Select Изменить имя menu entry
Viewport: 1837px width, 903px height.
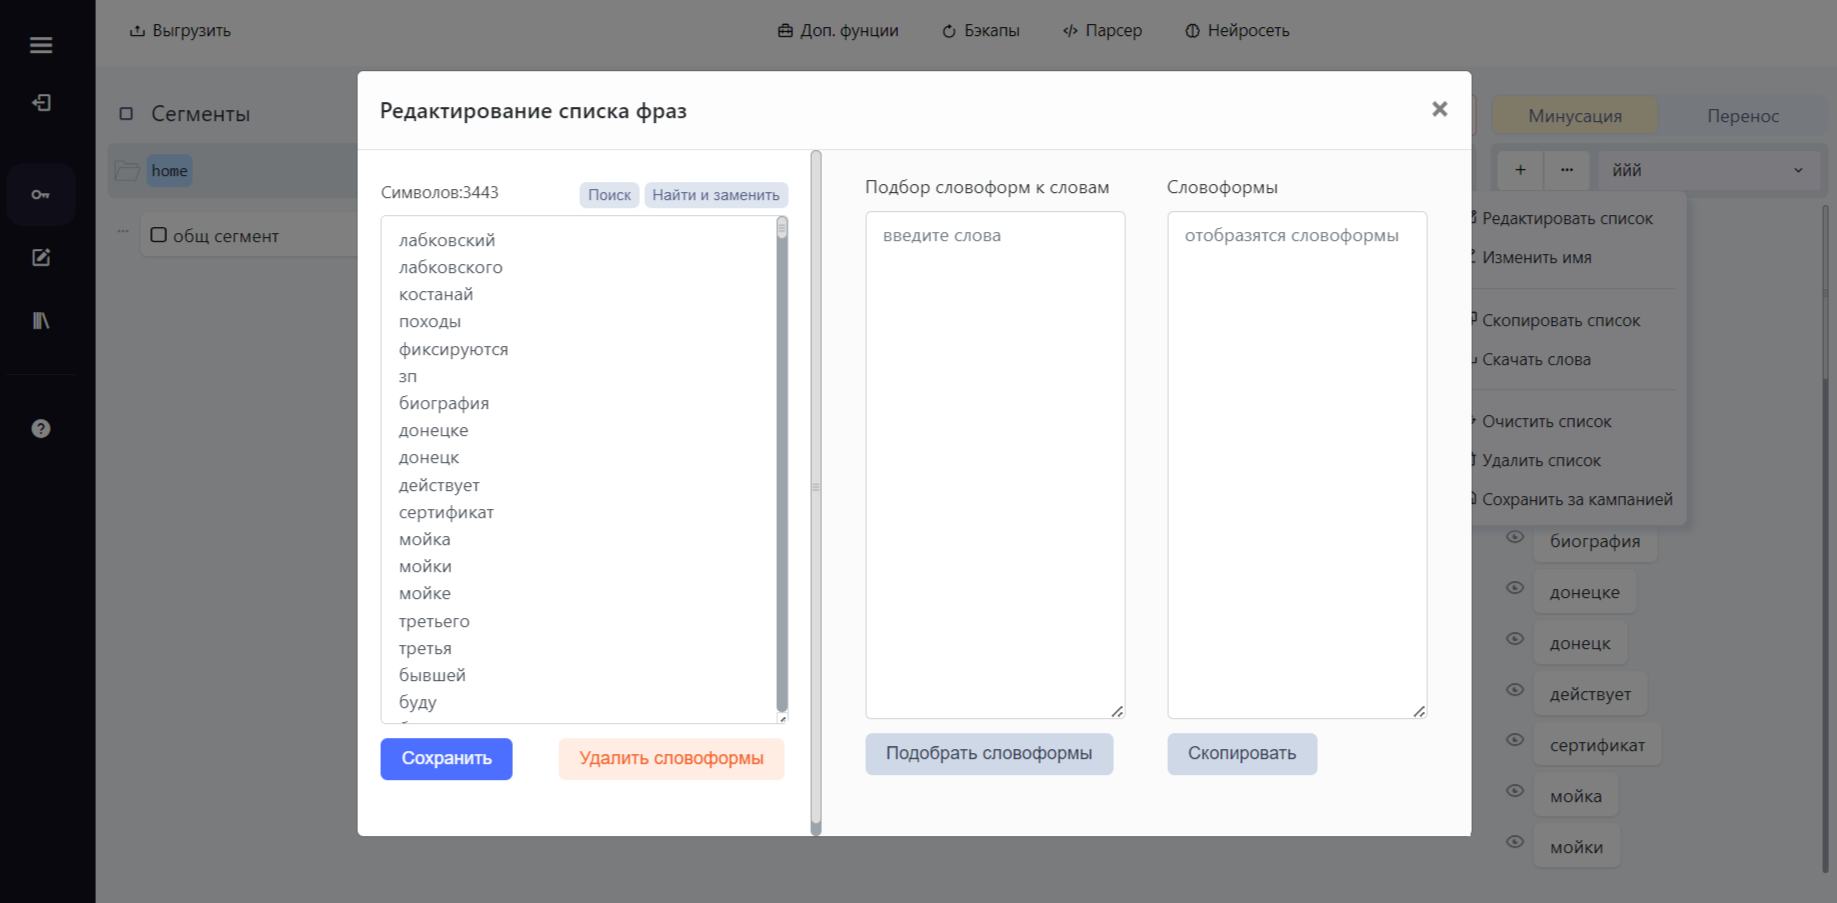click(x=1536, y=257)
